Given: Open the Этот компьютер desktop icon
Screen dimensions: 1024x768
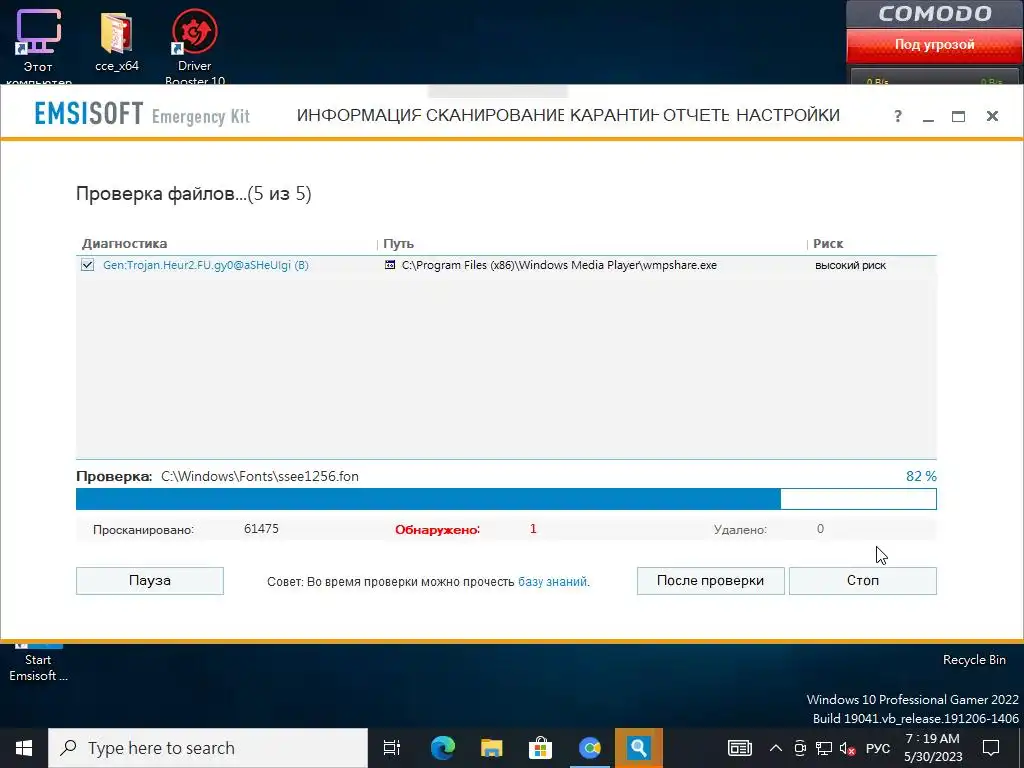Looking at the screenshot, I should pyautogui.click(x=38, y=47).
